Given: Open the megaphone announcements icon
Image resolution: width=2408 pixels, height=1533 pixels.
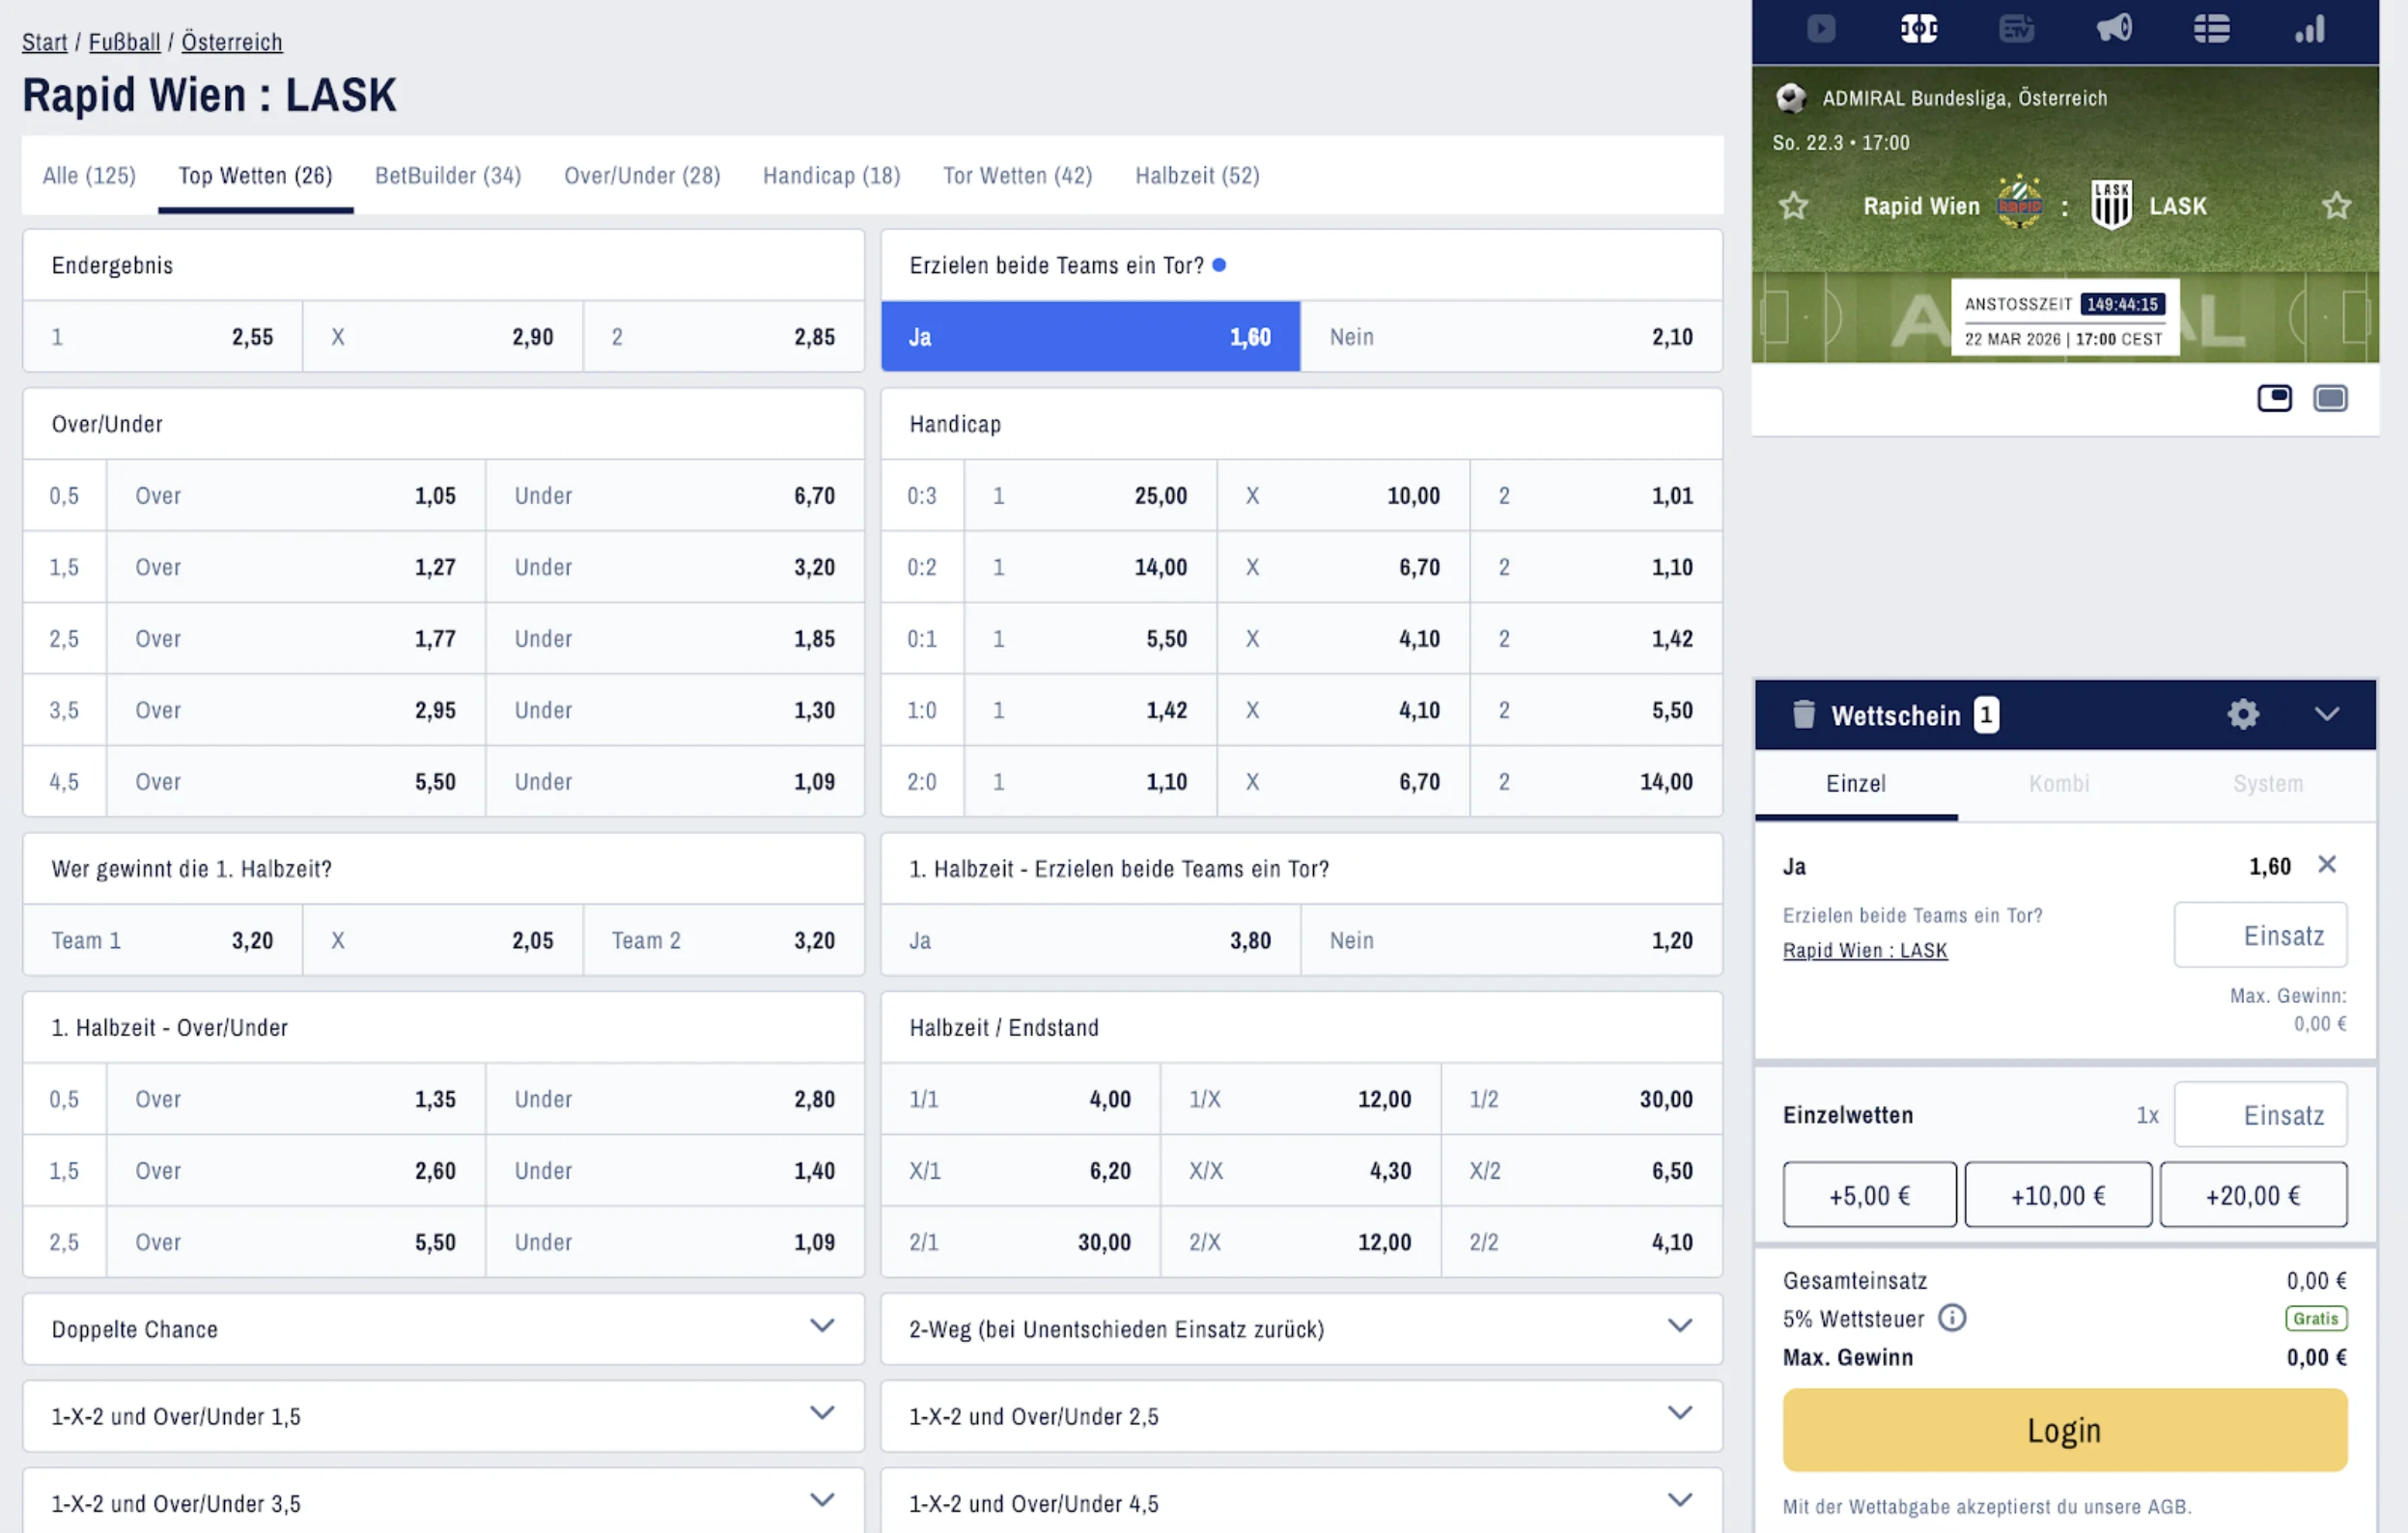Looking at the screenshot, I should pos(2114,28).
